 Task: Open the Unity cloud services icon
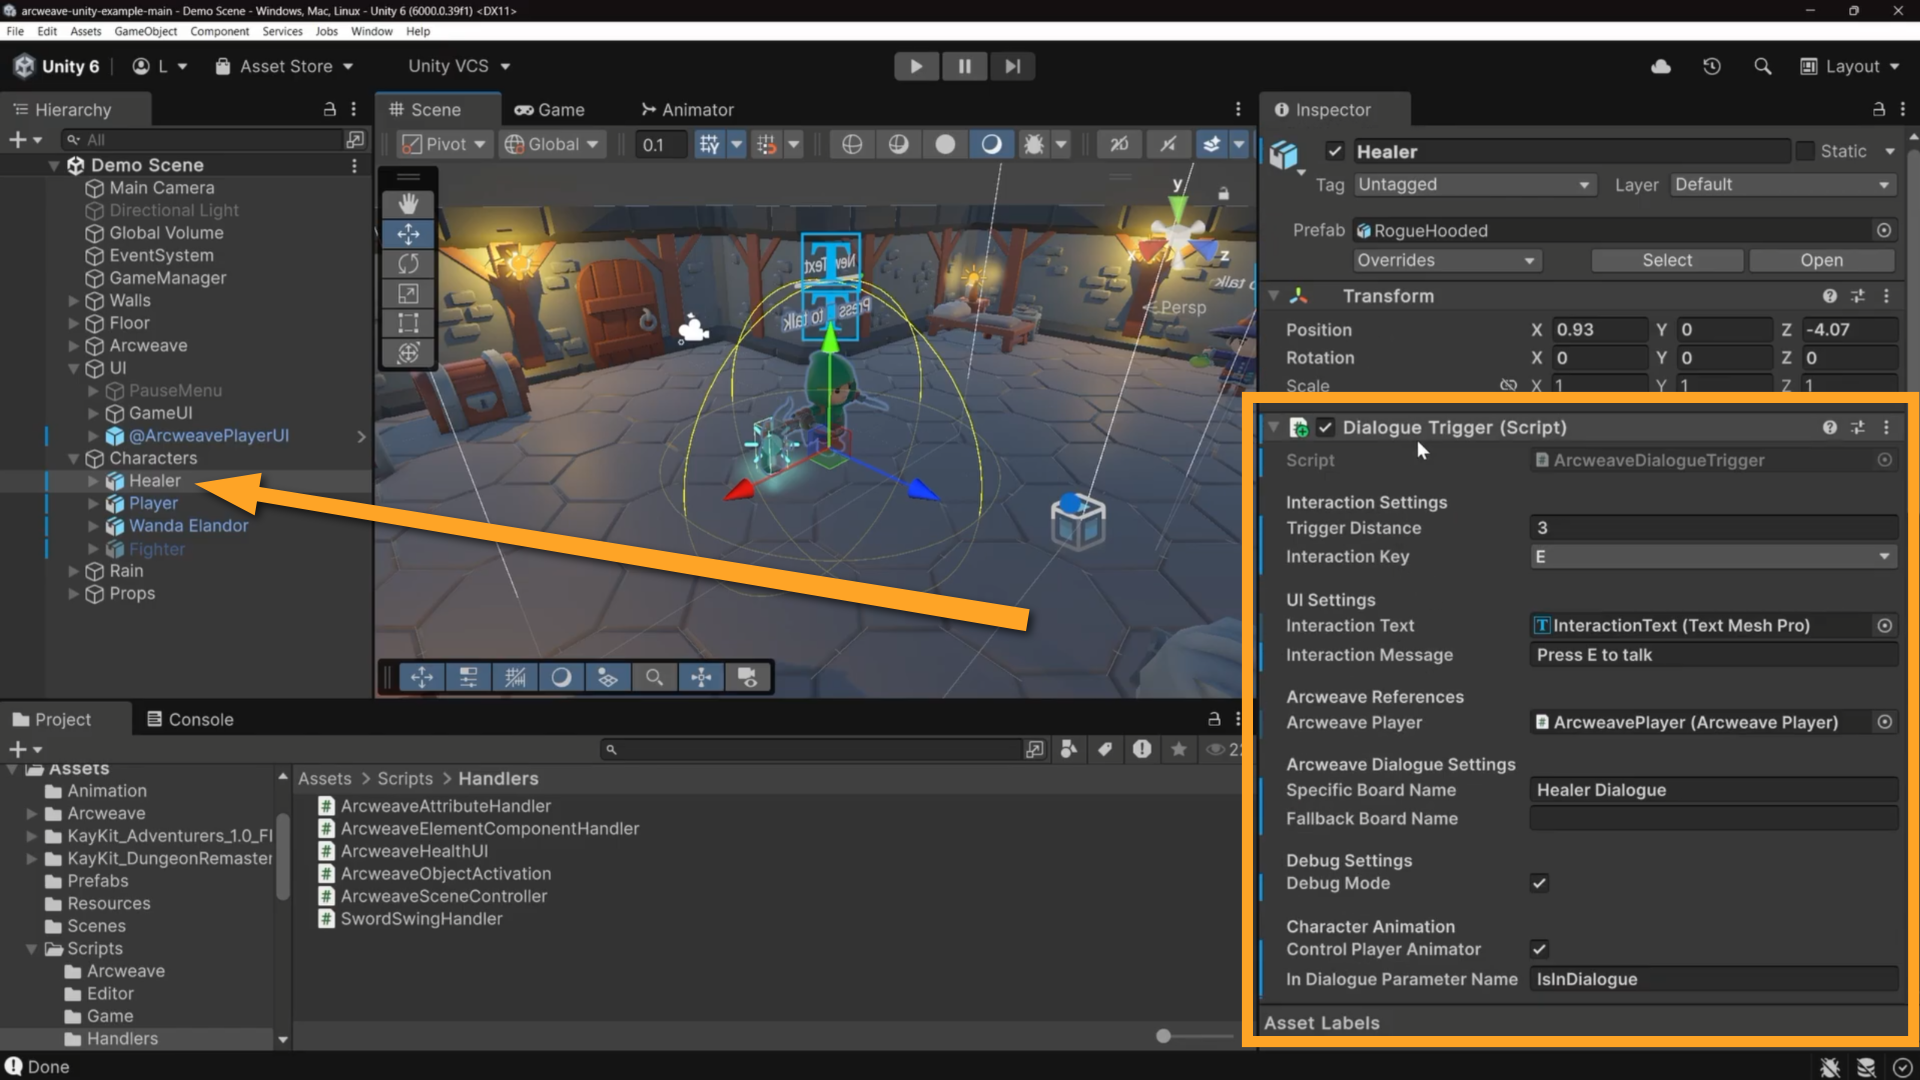coord(1661,66)
